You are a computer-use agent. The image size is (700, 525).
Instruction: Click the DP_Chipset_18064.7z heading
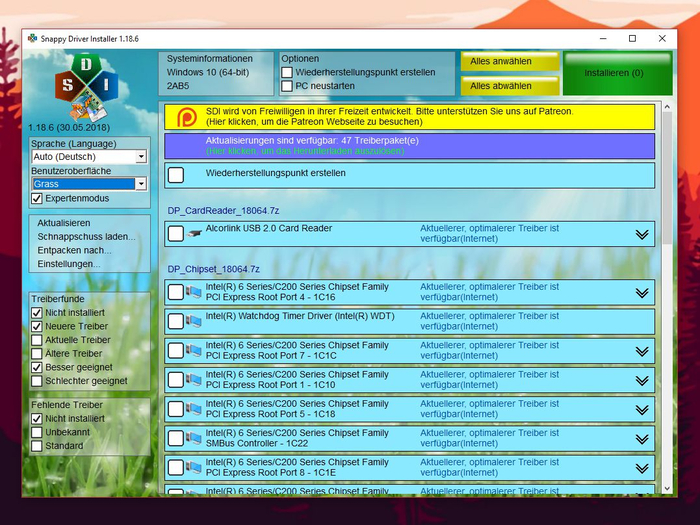213,269
